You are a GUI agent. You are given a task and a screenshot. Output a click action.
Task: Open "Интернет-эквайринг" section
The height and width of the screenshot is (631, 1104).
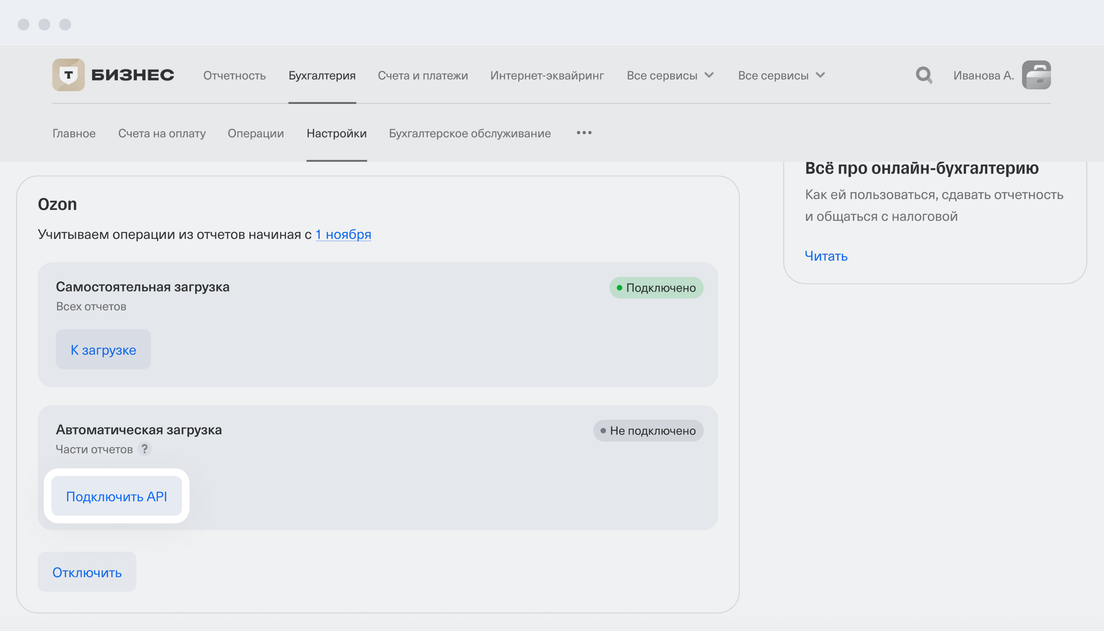coord(547,75)
